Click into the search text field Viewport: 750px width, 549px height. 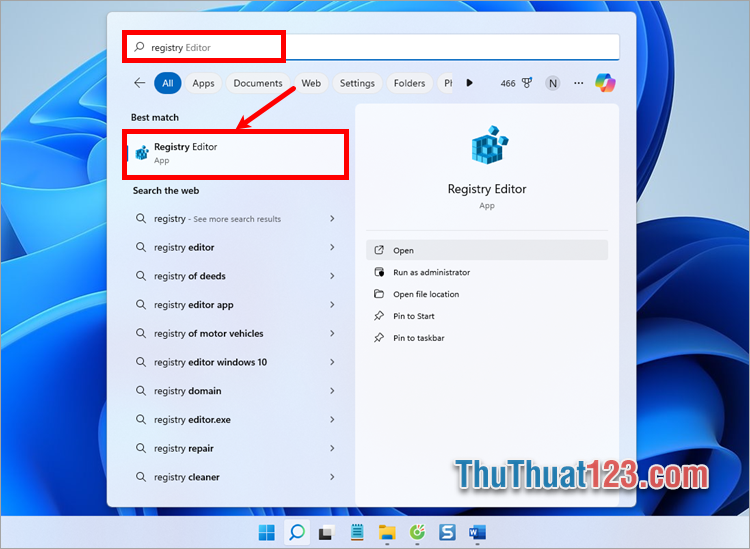(371, 47)
